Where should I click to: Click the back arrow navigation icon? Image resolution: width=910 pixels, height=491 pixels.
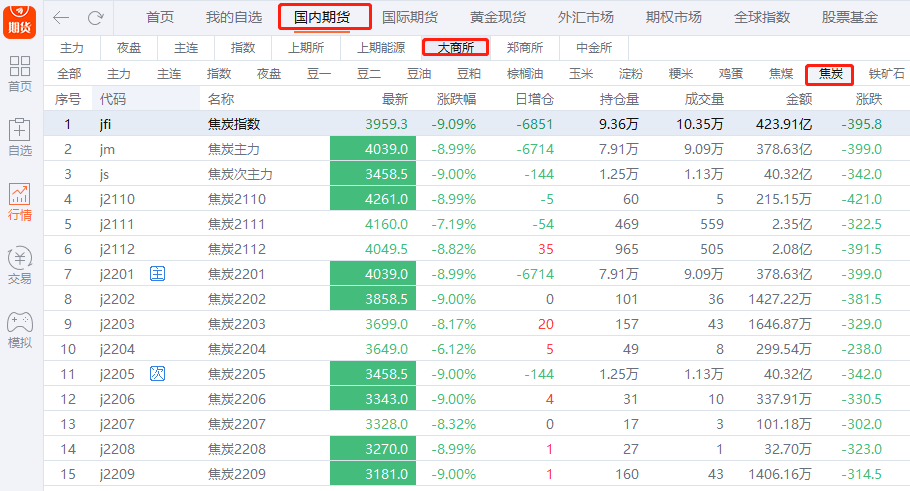(x=62, y=17)
